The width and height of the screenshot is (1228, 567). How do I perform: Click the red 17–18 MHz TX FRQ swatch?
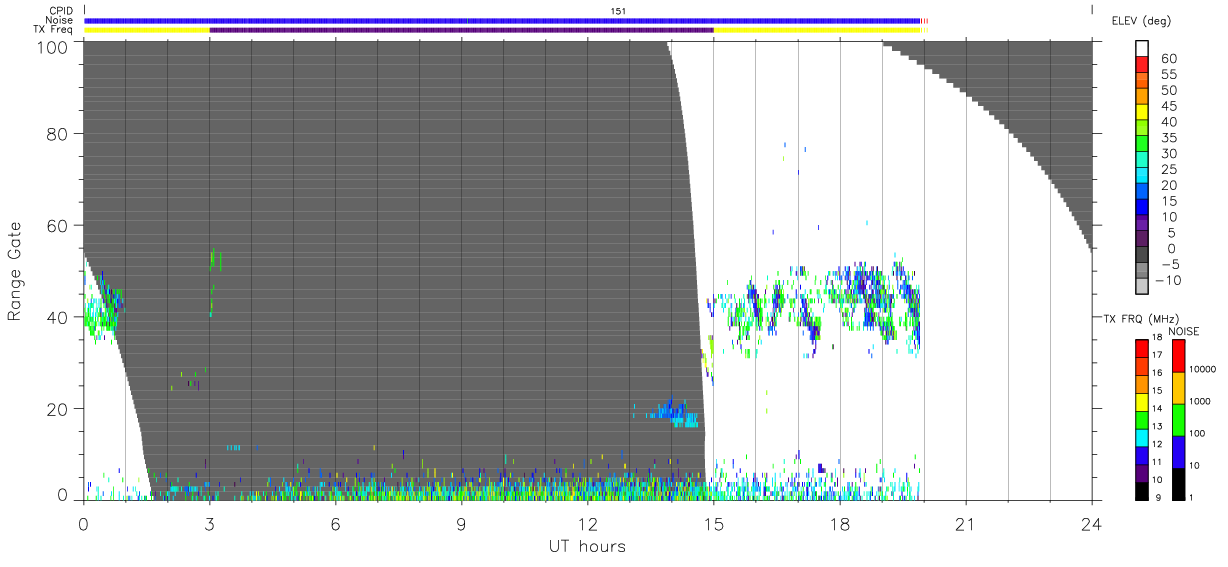pyautogui.click(x=1142, y=347)
